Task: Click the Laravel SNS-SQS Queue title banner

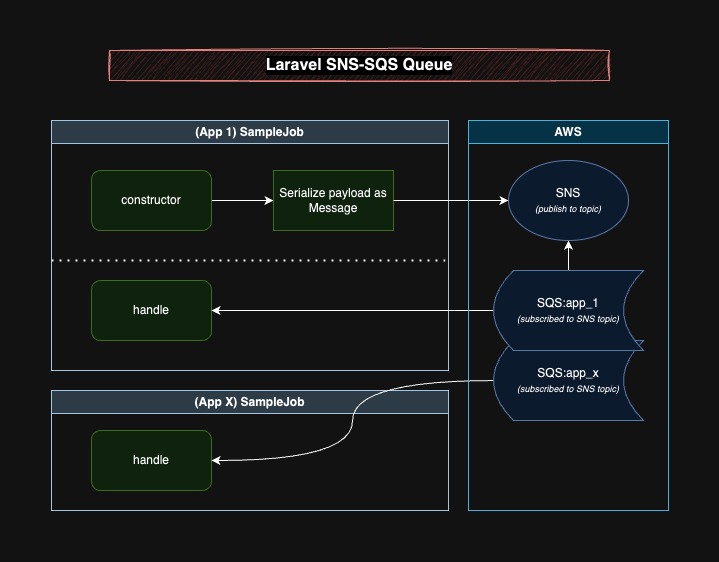Action: tap(359, 65)
